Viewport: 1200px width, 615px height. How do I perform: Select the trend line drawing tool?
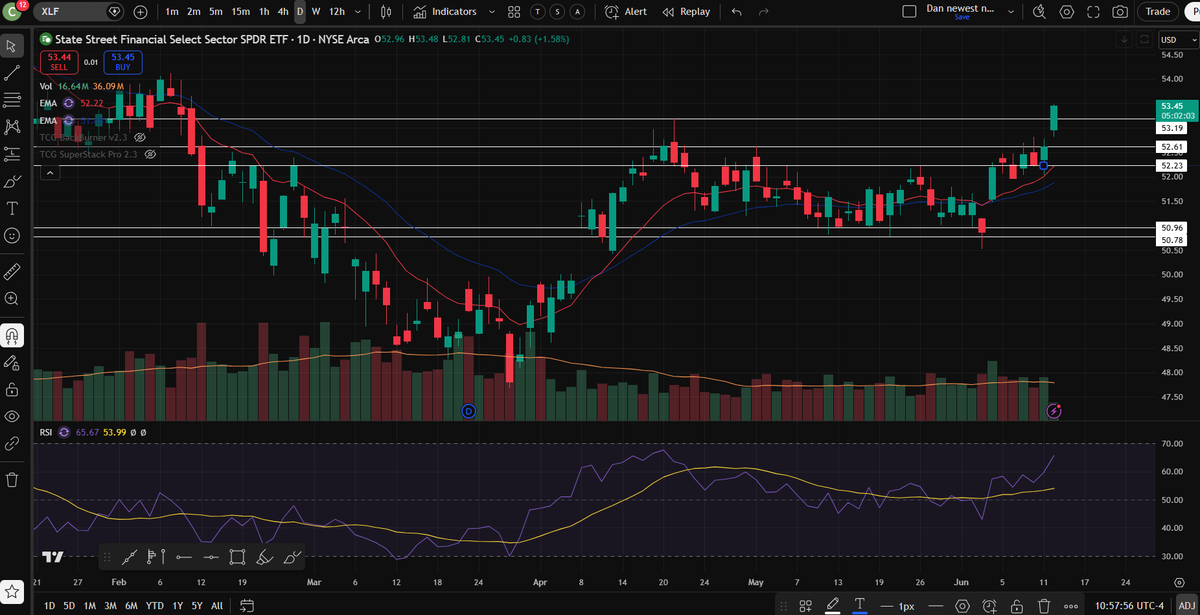[12, 73]
